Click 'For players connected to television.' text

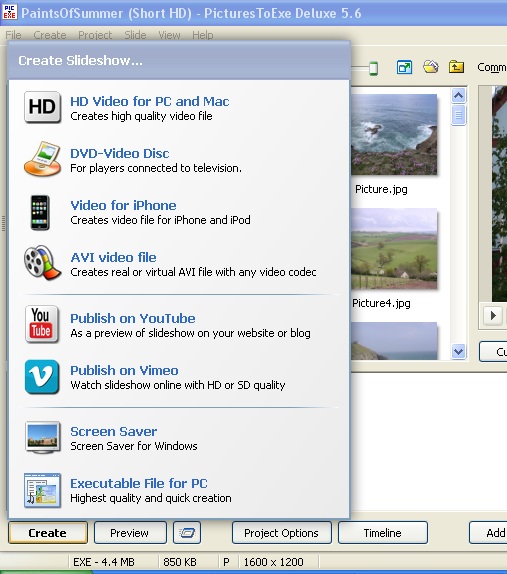(x=156, y=168)
